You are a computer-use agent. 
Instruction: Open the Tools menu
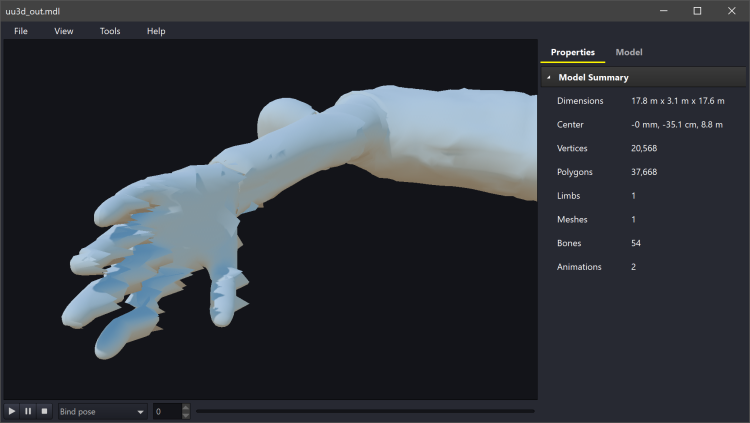110,31
